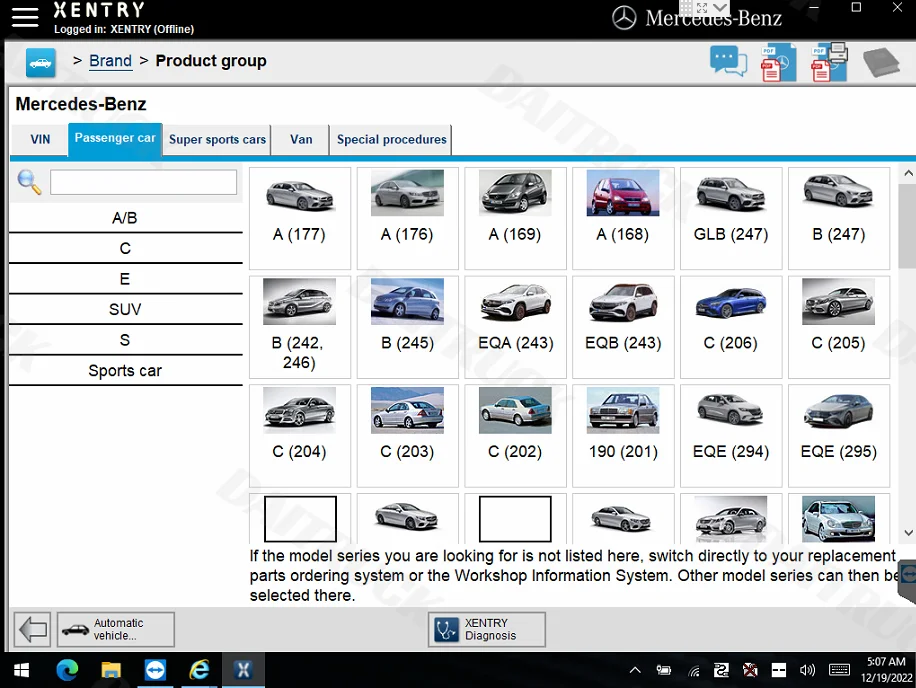Click Automatic vehicle determination button
The image size is (916, 688).
click(x=116, y=629)
